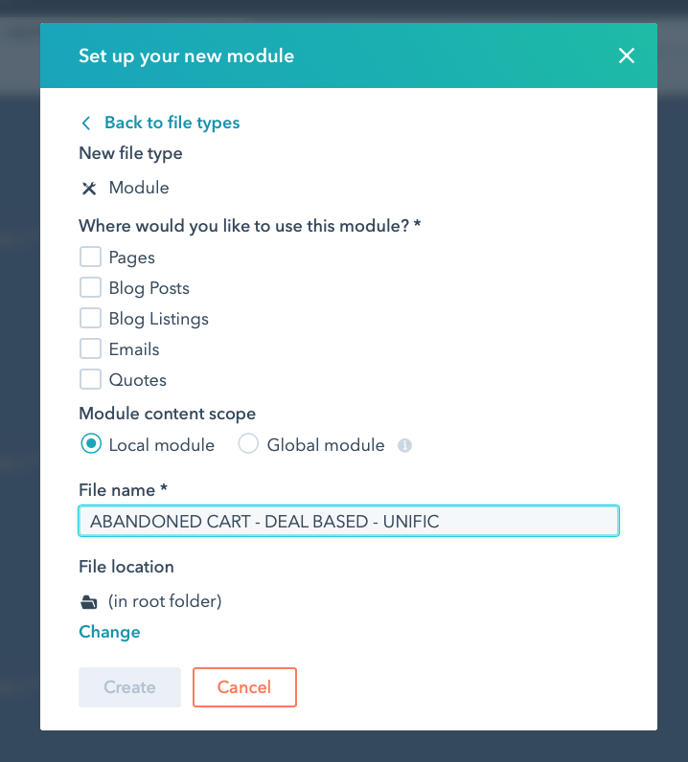Click the Global module label text
The height and width of the screenshot is (762, 688).
326,445
